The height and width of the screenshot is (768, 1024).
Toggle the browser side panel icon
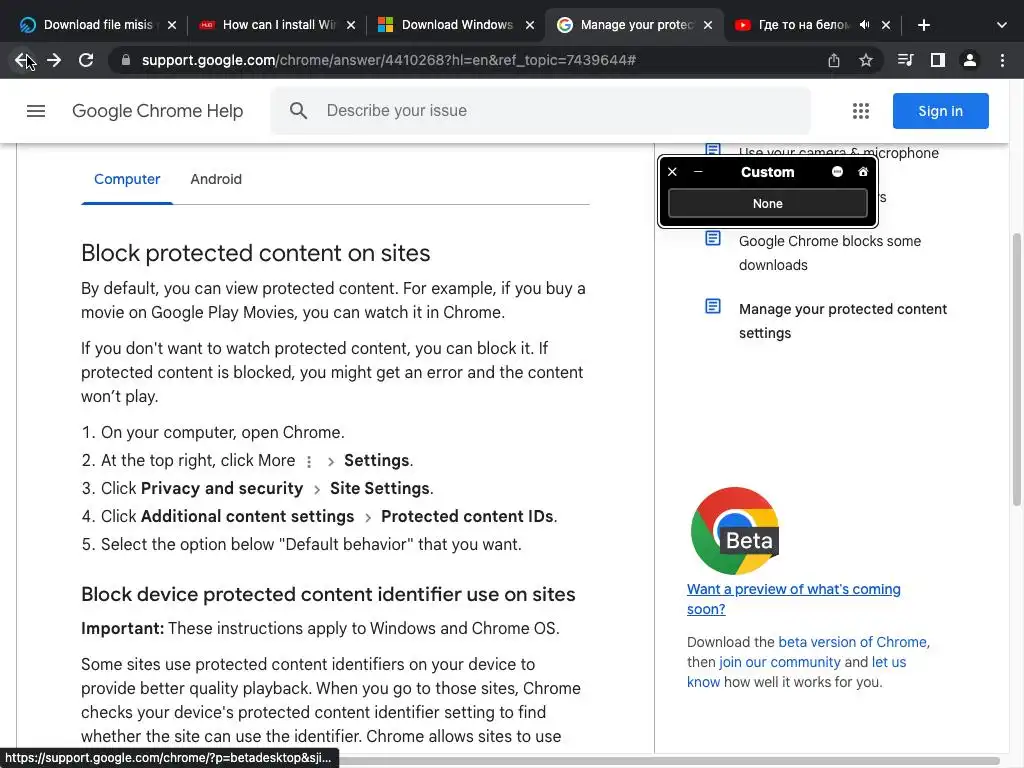(938, 60)
